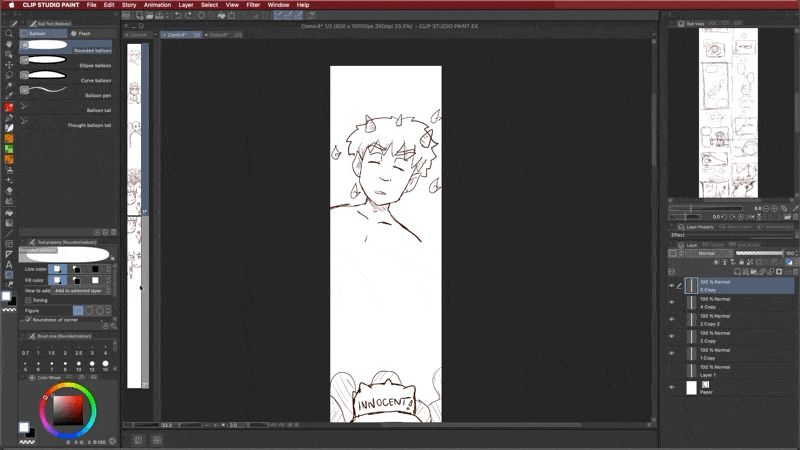This screenshot has width=800, height=450.
Task: Select the Gradient tool
Action: [x=9, y=222]
